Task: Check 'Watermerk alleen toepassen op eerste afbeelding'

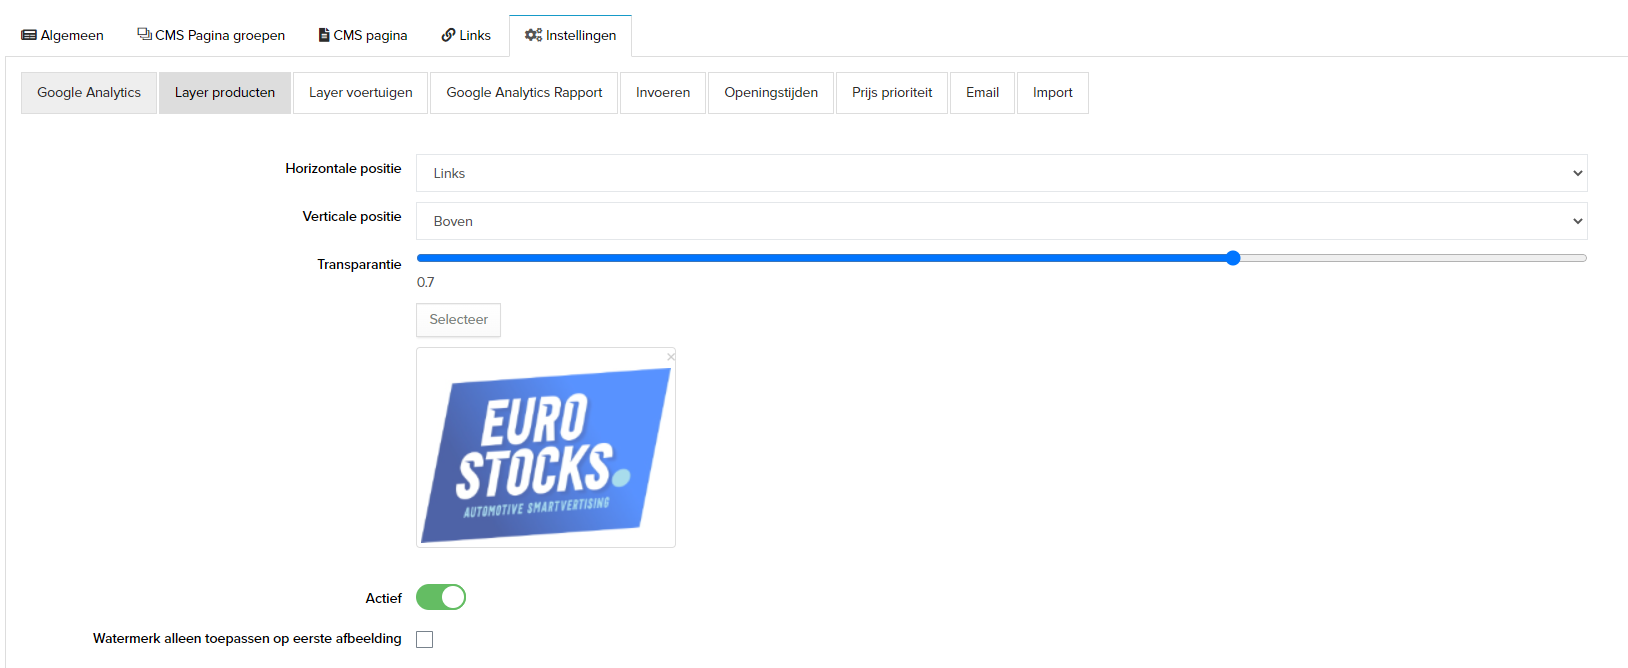Action: (x=425, y=639)
